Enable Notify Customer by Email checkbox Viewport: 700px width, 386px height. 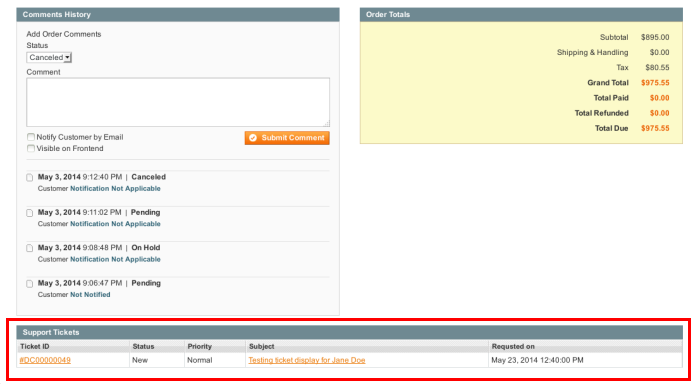tap(31, 137)
